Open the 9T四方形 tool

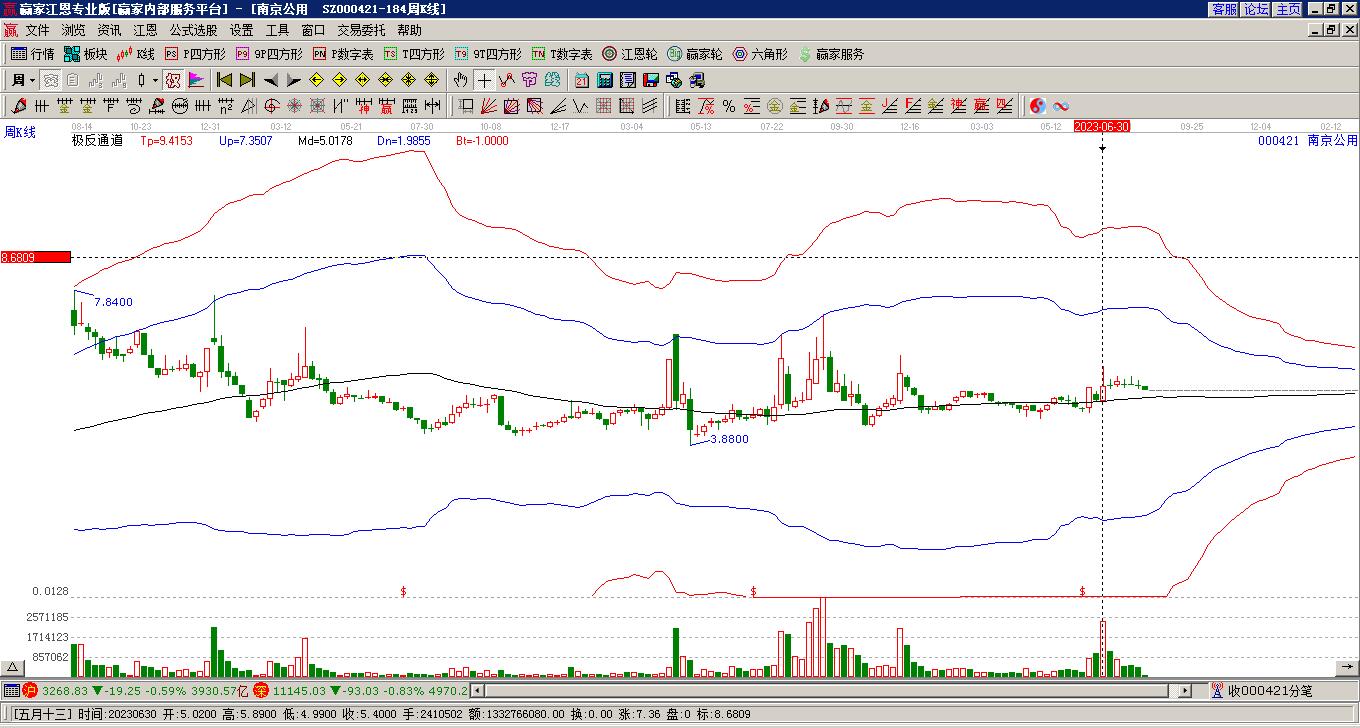[488, 54]
